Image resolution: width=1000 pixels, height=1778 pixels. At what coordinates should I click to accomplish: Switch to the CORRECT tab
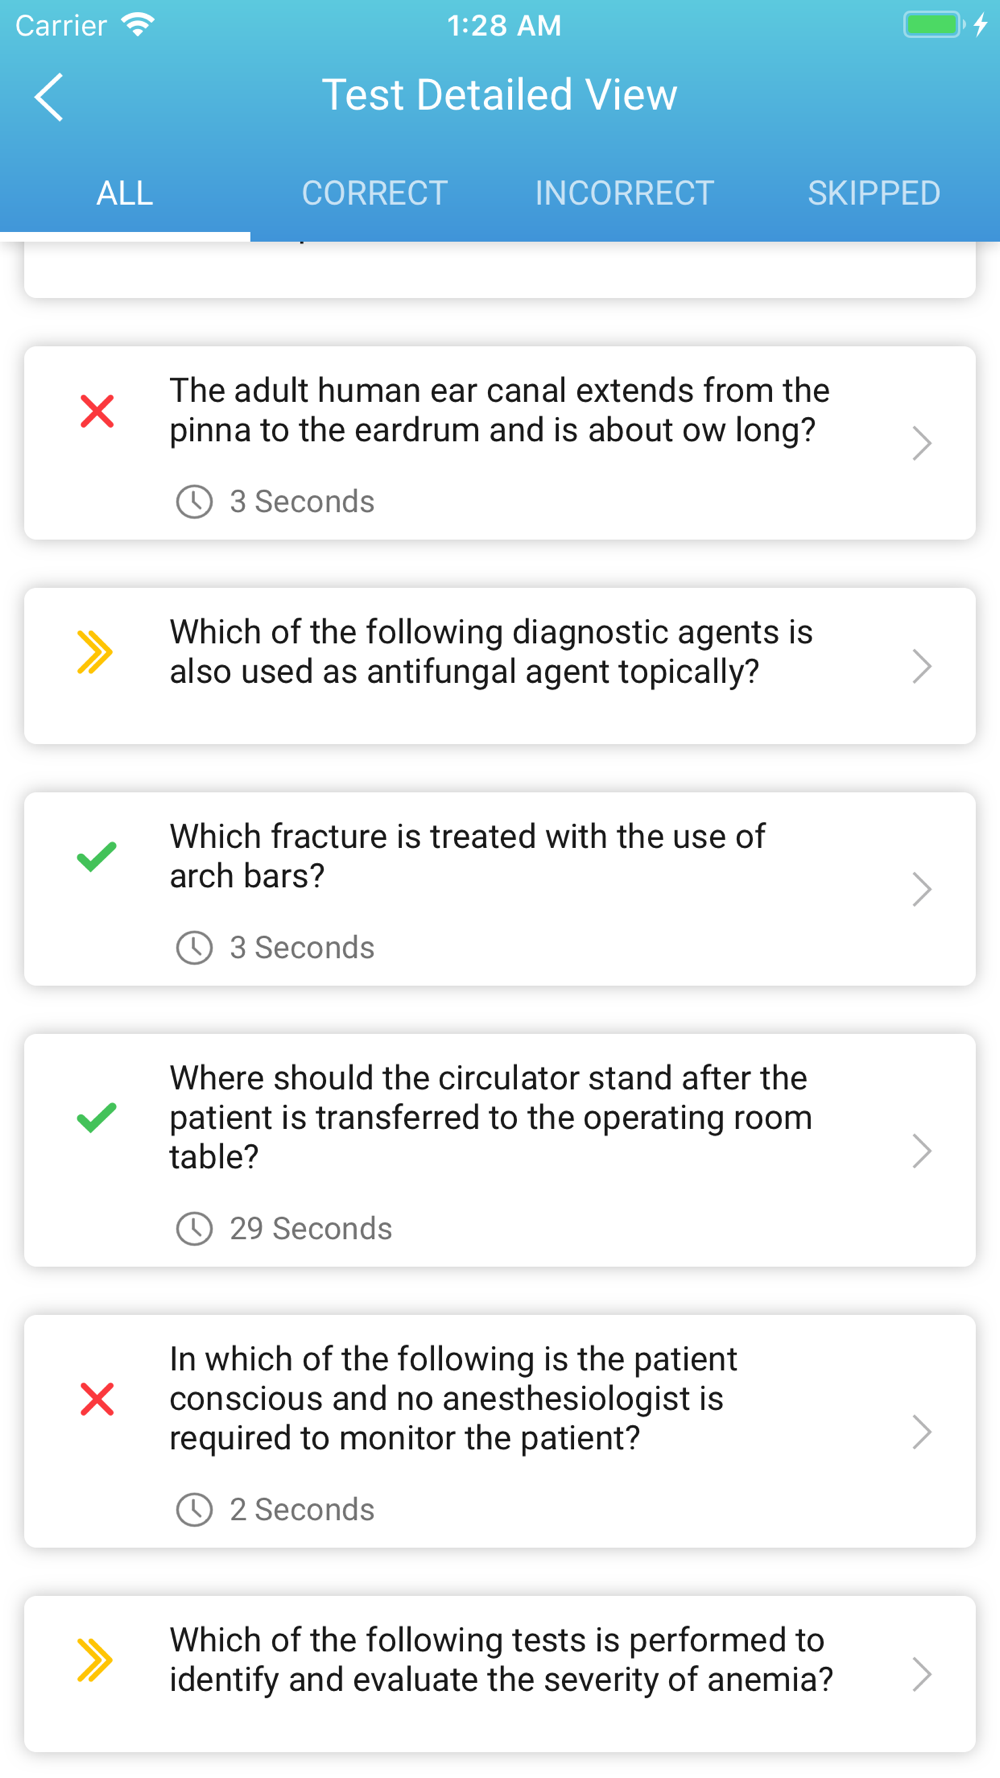click(375, 193)
